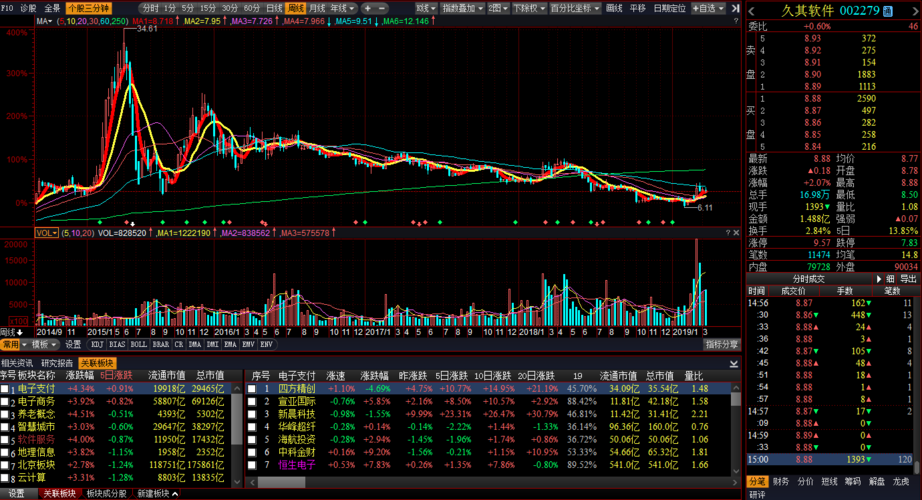This screenshot has width=922, height=500.
Task: Click the 日期定位 button
Action: [670, 8]
